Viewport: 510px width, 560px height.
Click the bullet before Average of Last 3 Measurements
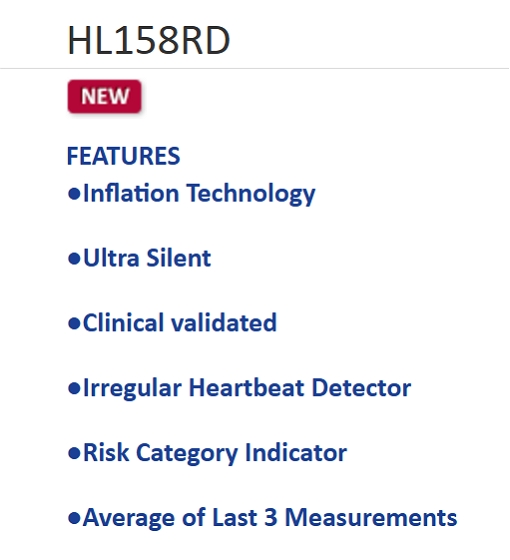coord(74,518)
